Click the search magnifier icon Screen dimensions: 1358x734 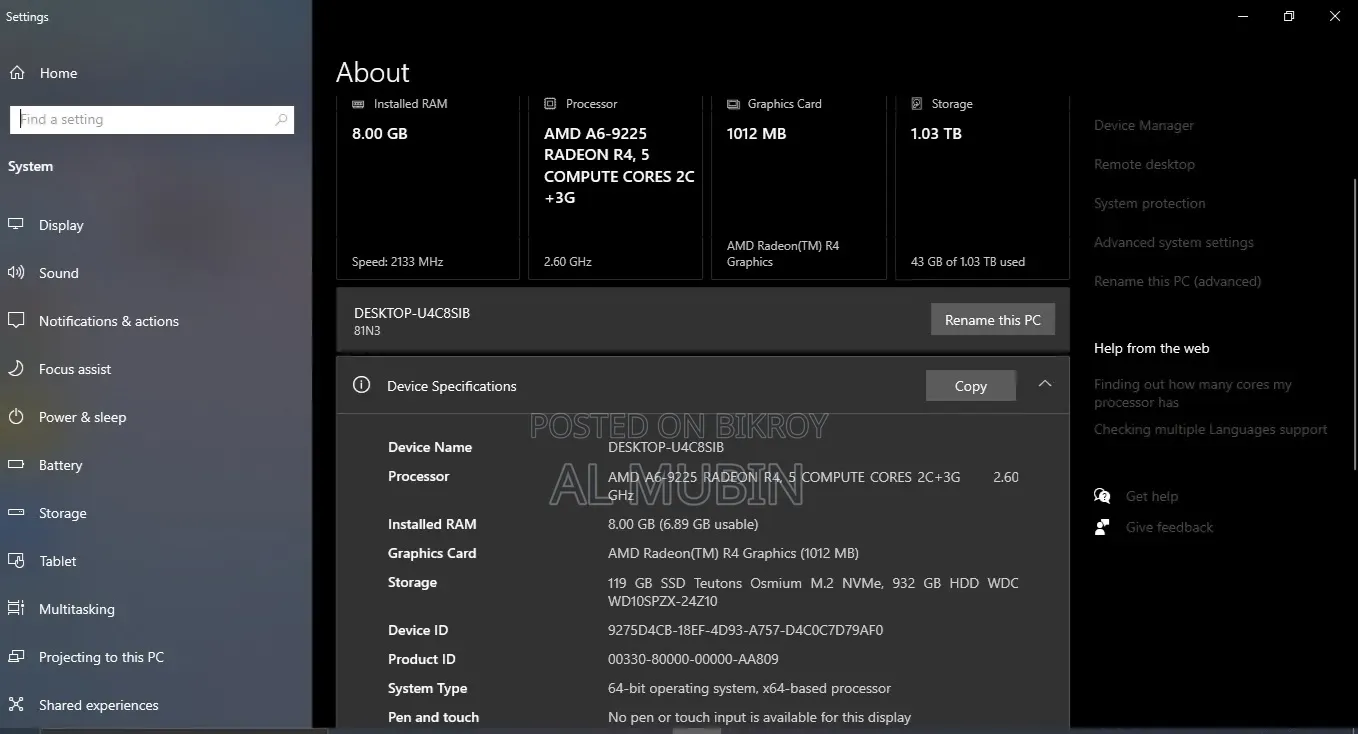tap(281, 120)
